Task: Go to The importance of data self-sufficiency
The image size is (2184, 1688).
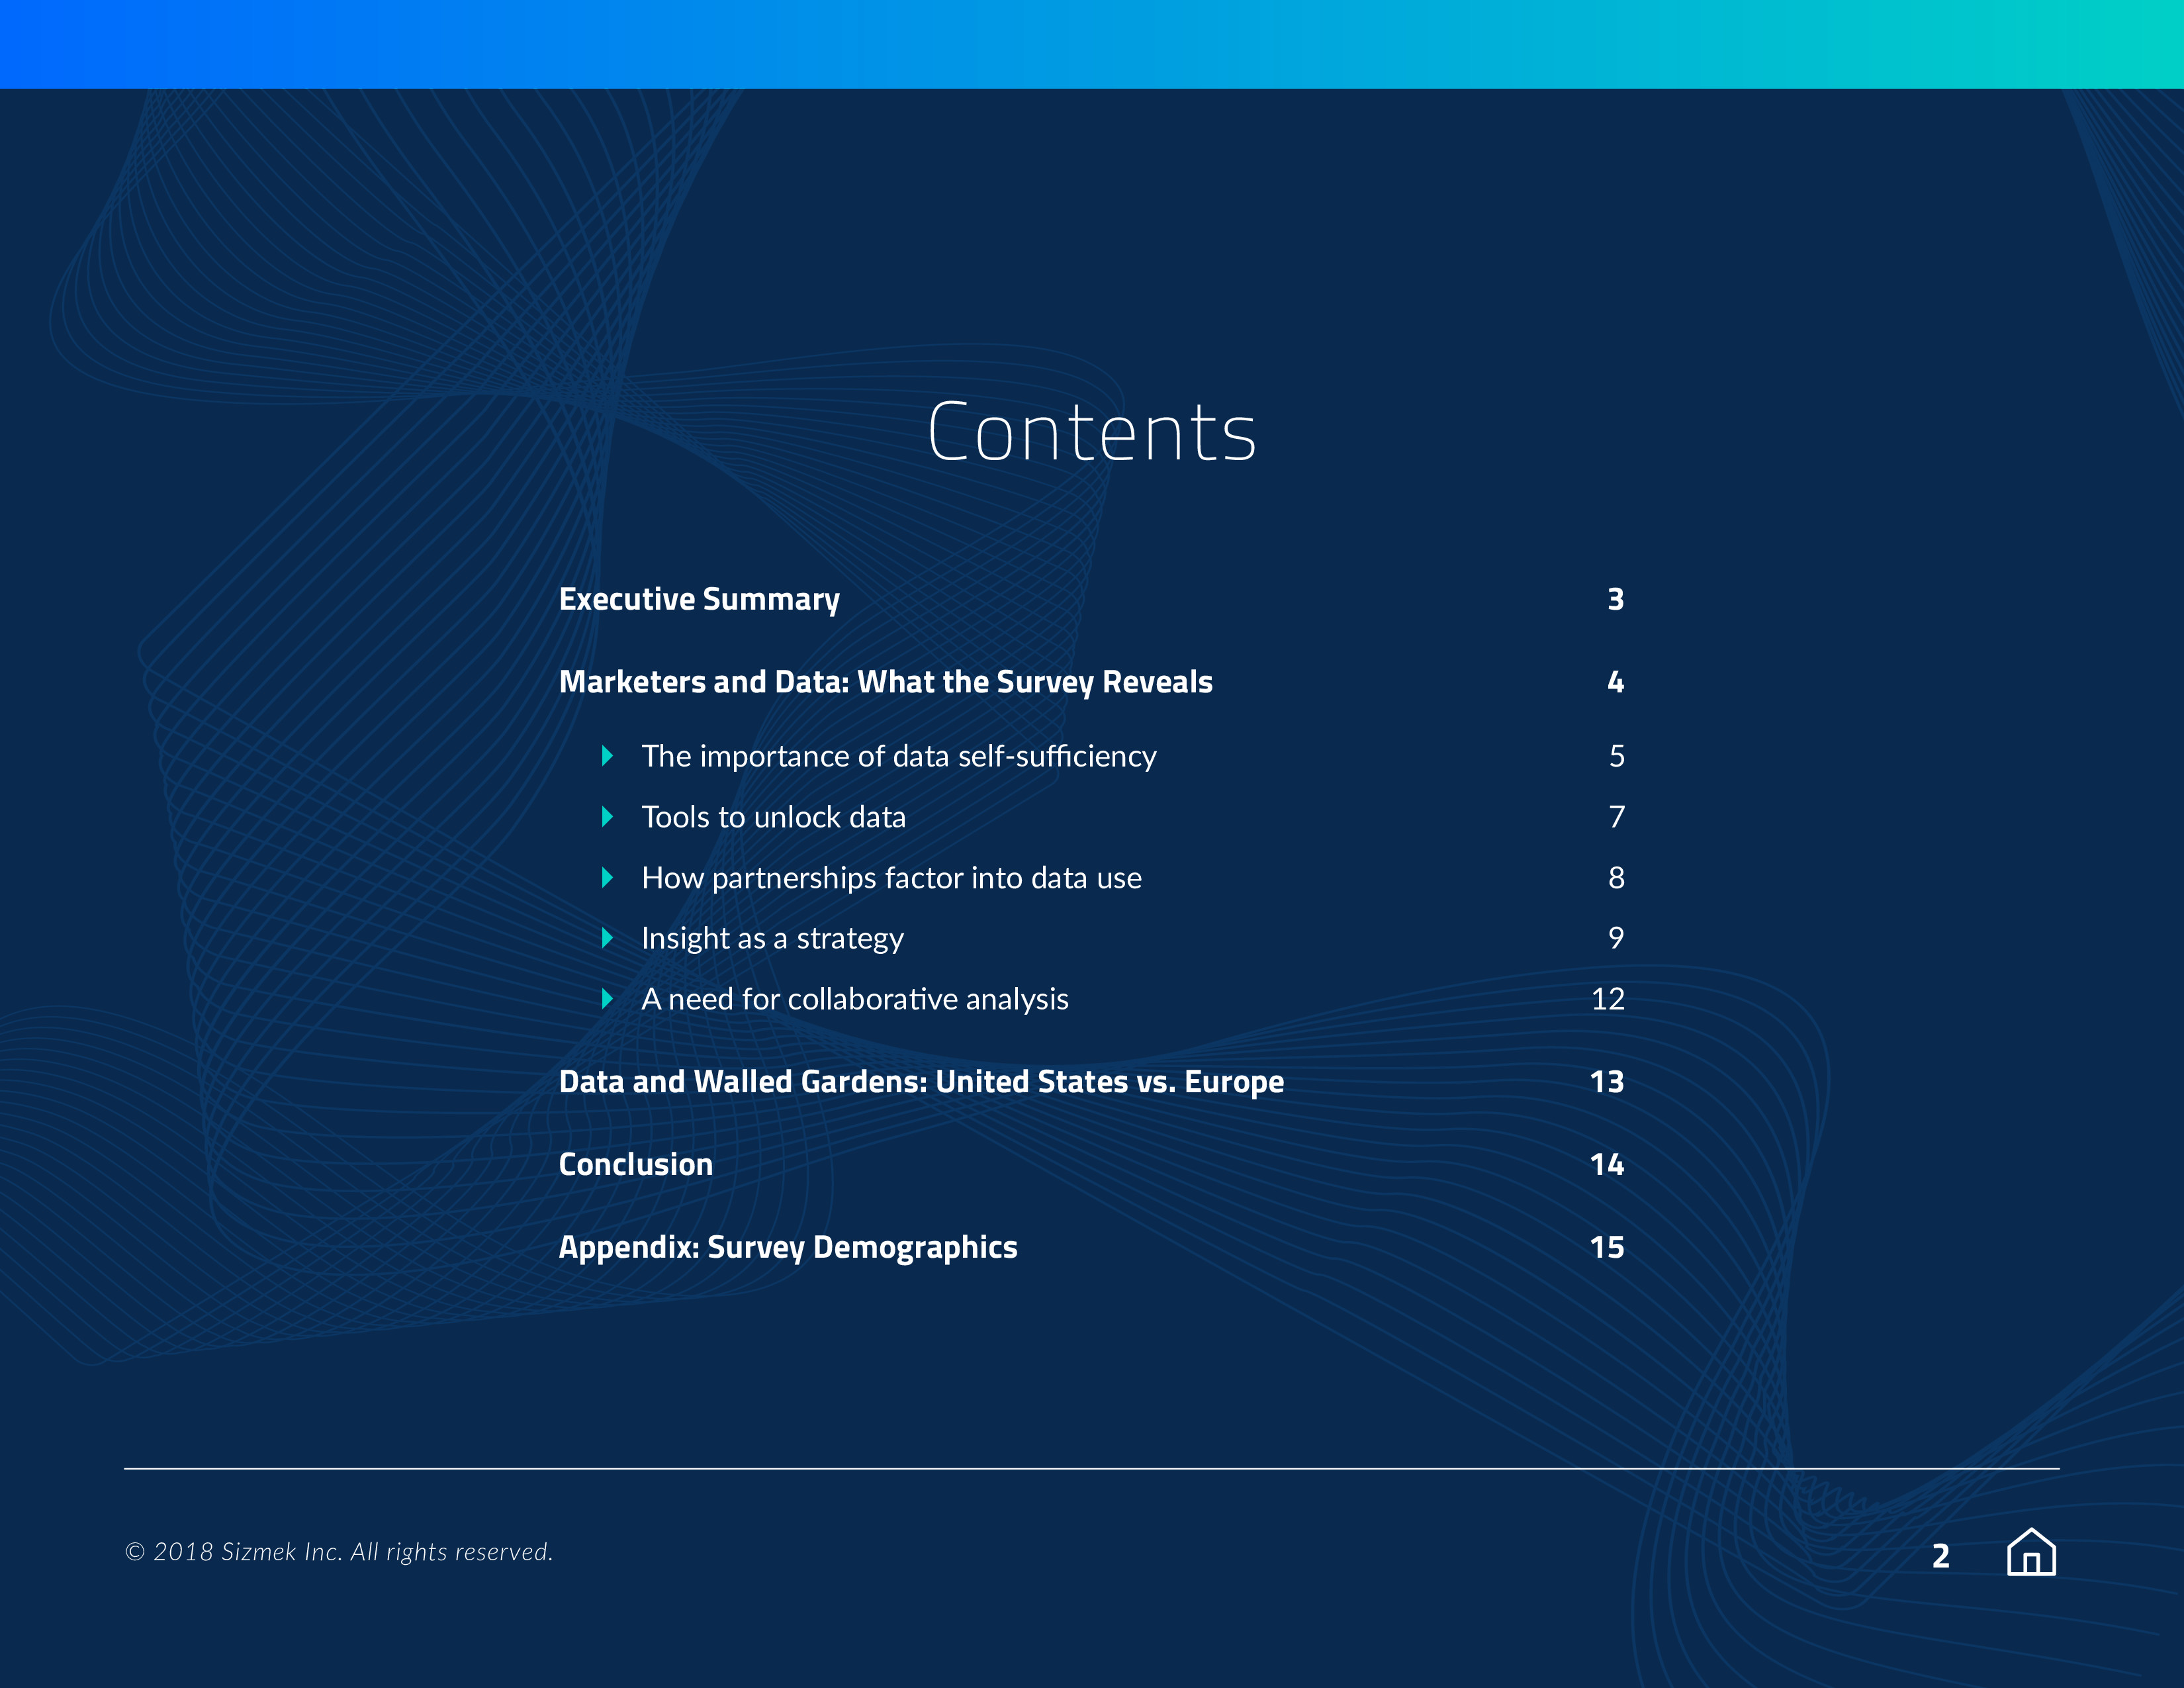Action: click(x=898, y=756)
